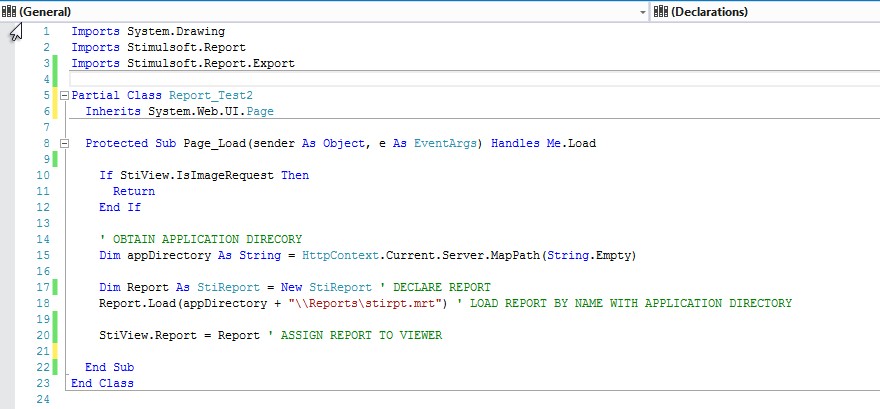
Task: Click the (General) books icon
Action: pos(9,11)
